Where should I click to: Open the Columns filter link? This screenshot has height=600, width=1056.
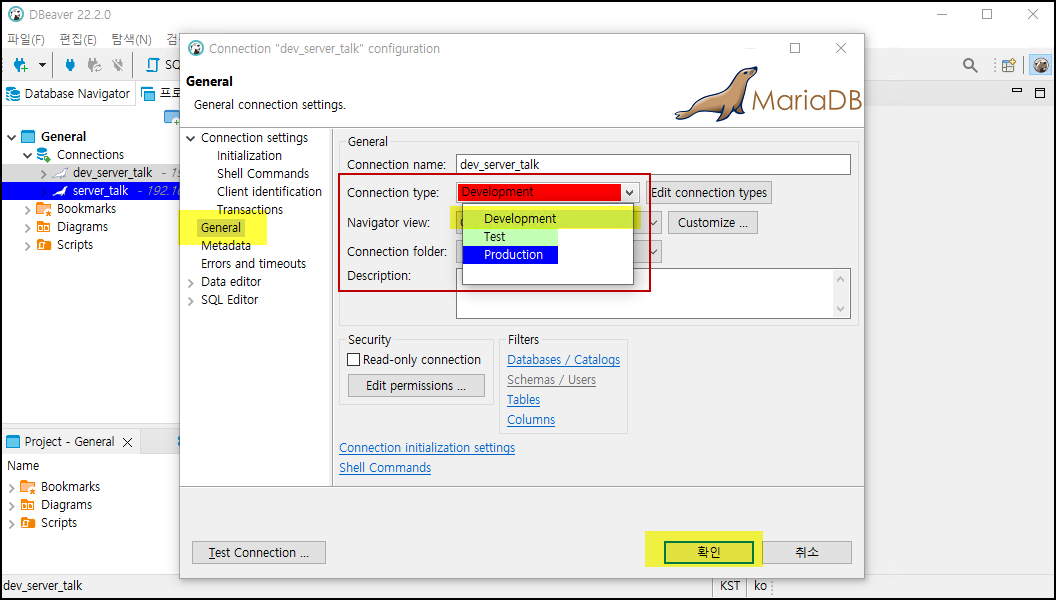coord(531,420)
